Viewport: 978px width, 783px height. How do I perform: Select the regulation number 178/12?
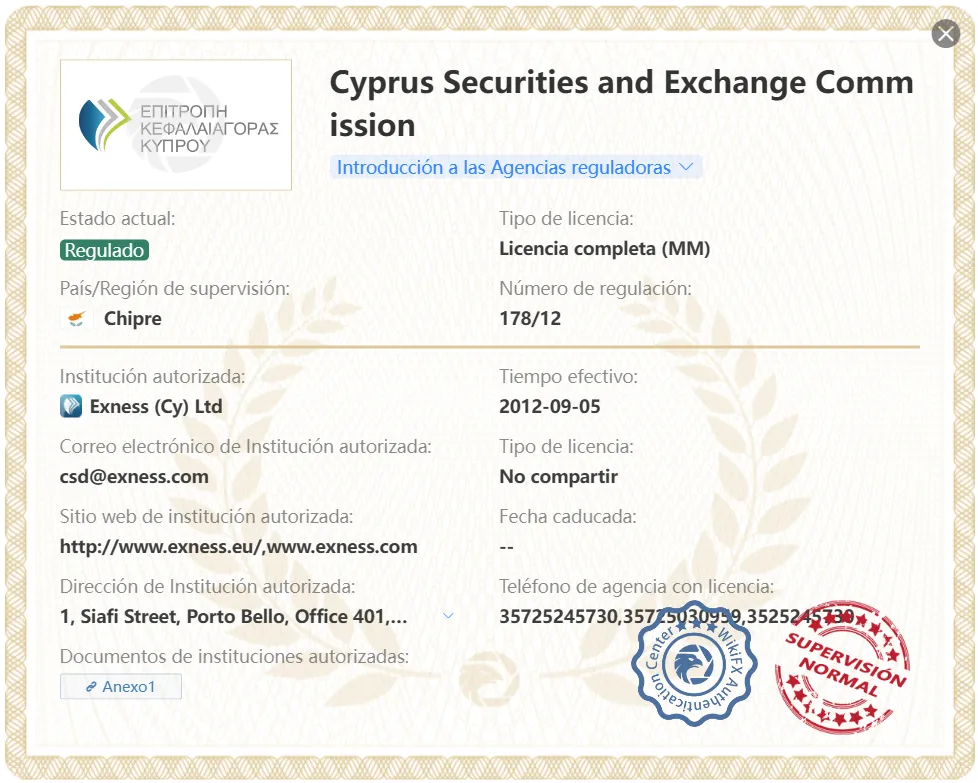530,318
